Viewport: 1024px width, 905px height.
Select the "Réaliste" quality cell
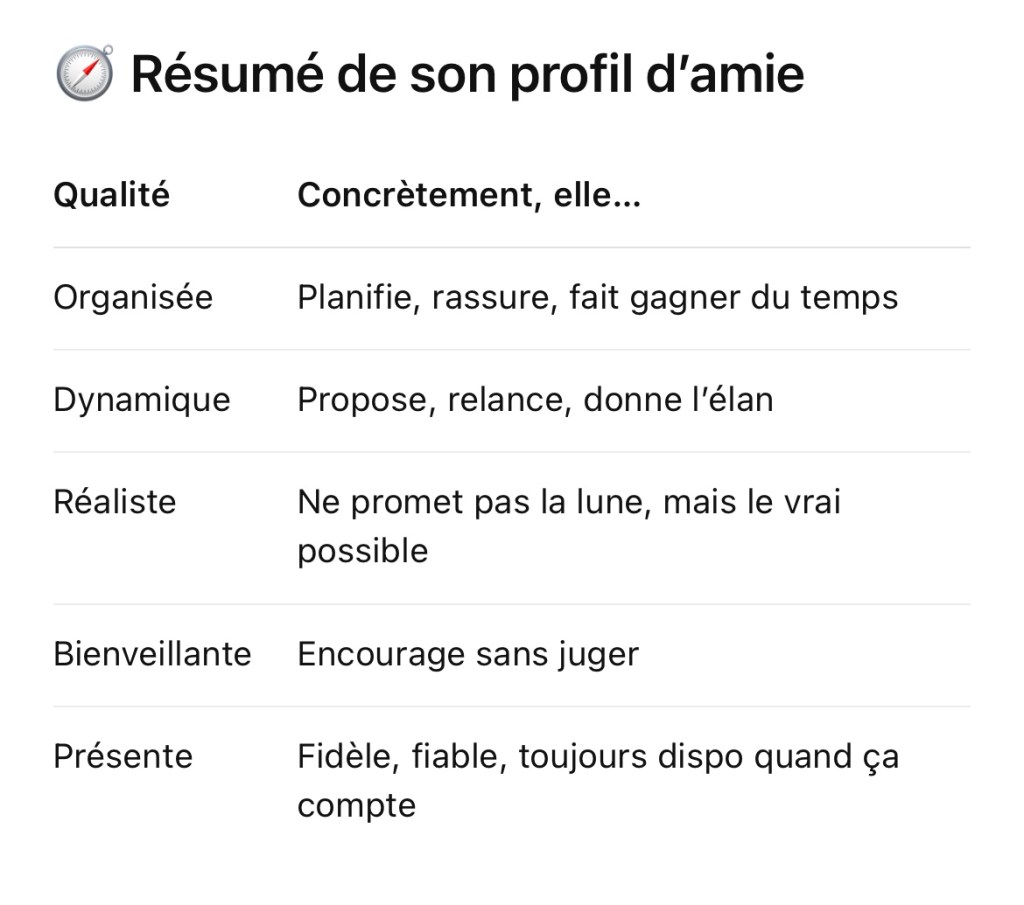pyautogui.click(x=114, y=502)
